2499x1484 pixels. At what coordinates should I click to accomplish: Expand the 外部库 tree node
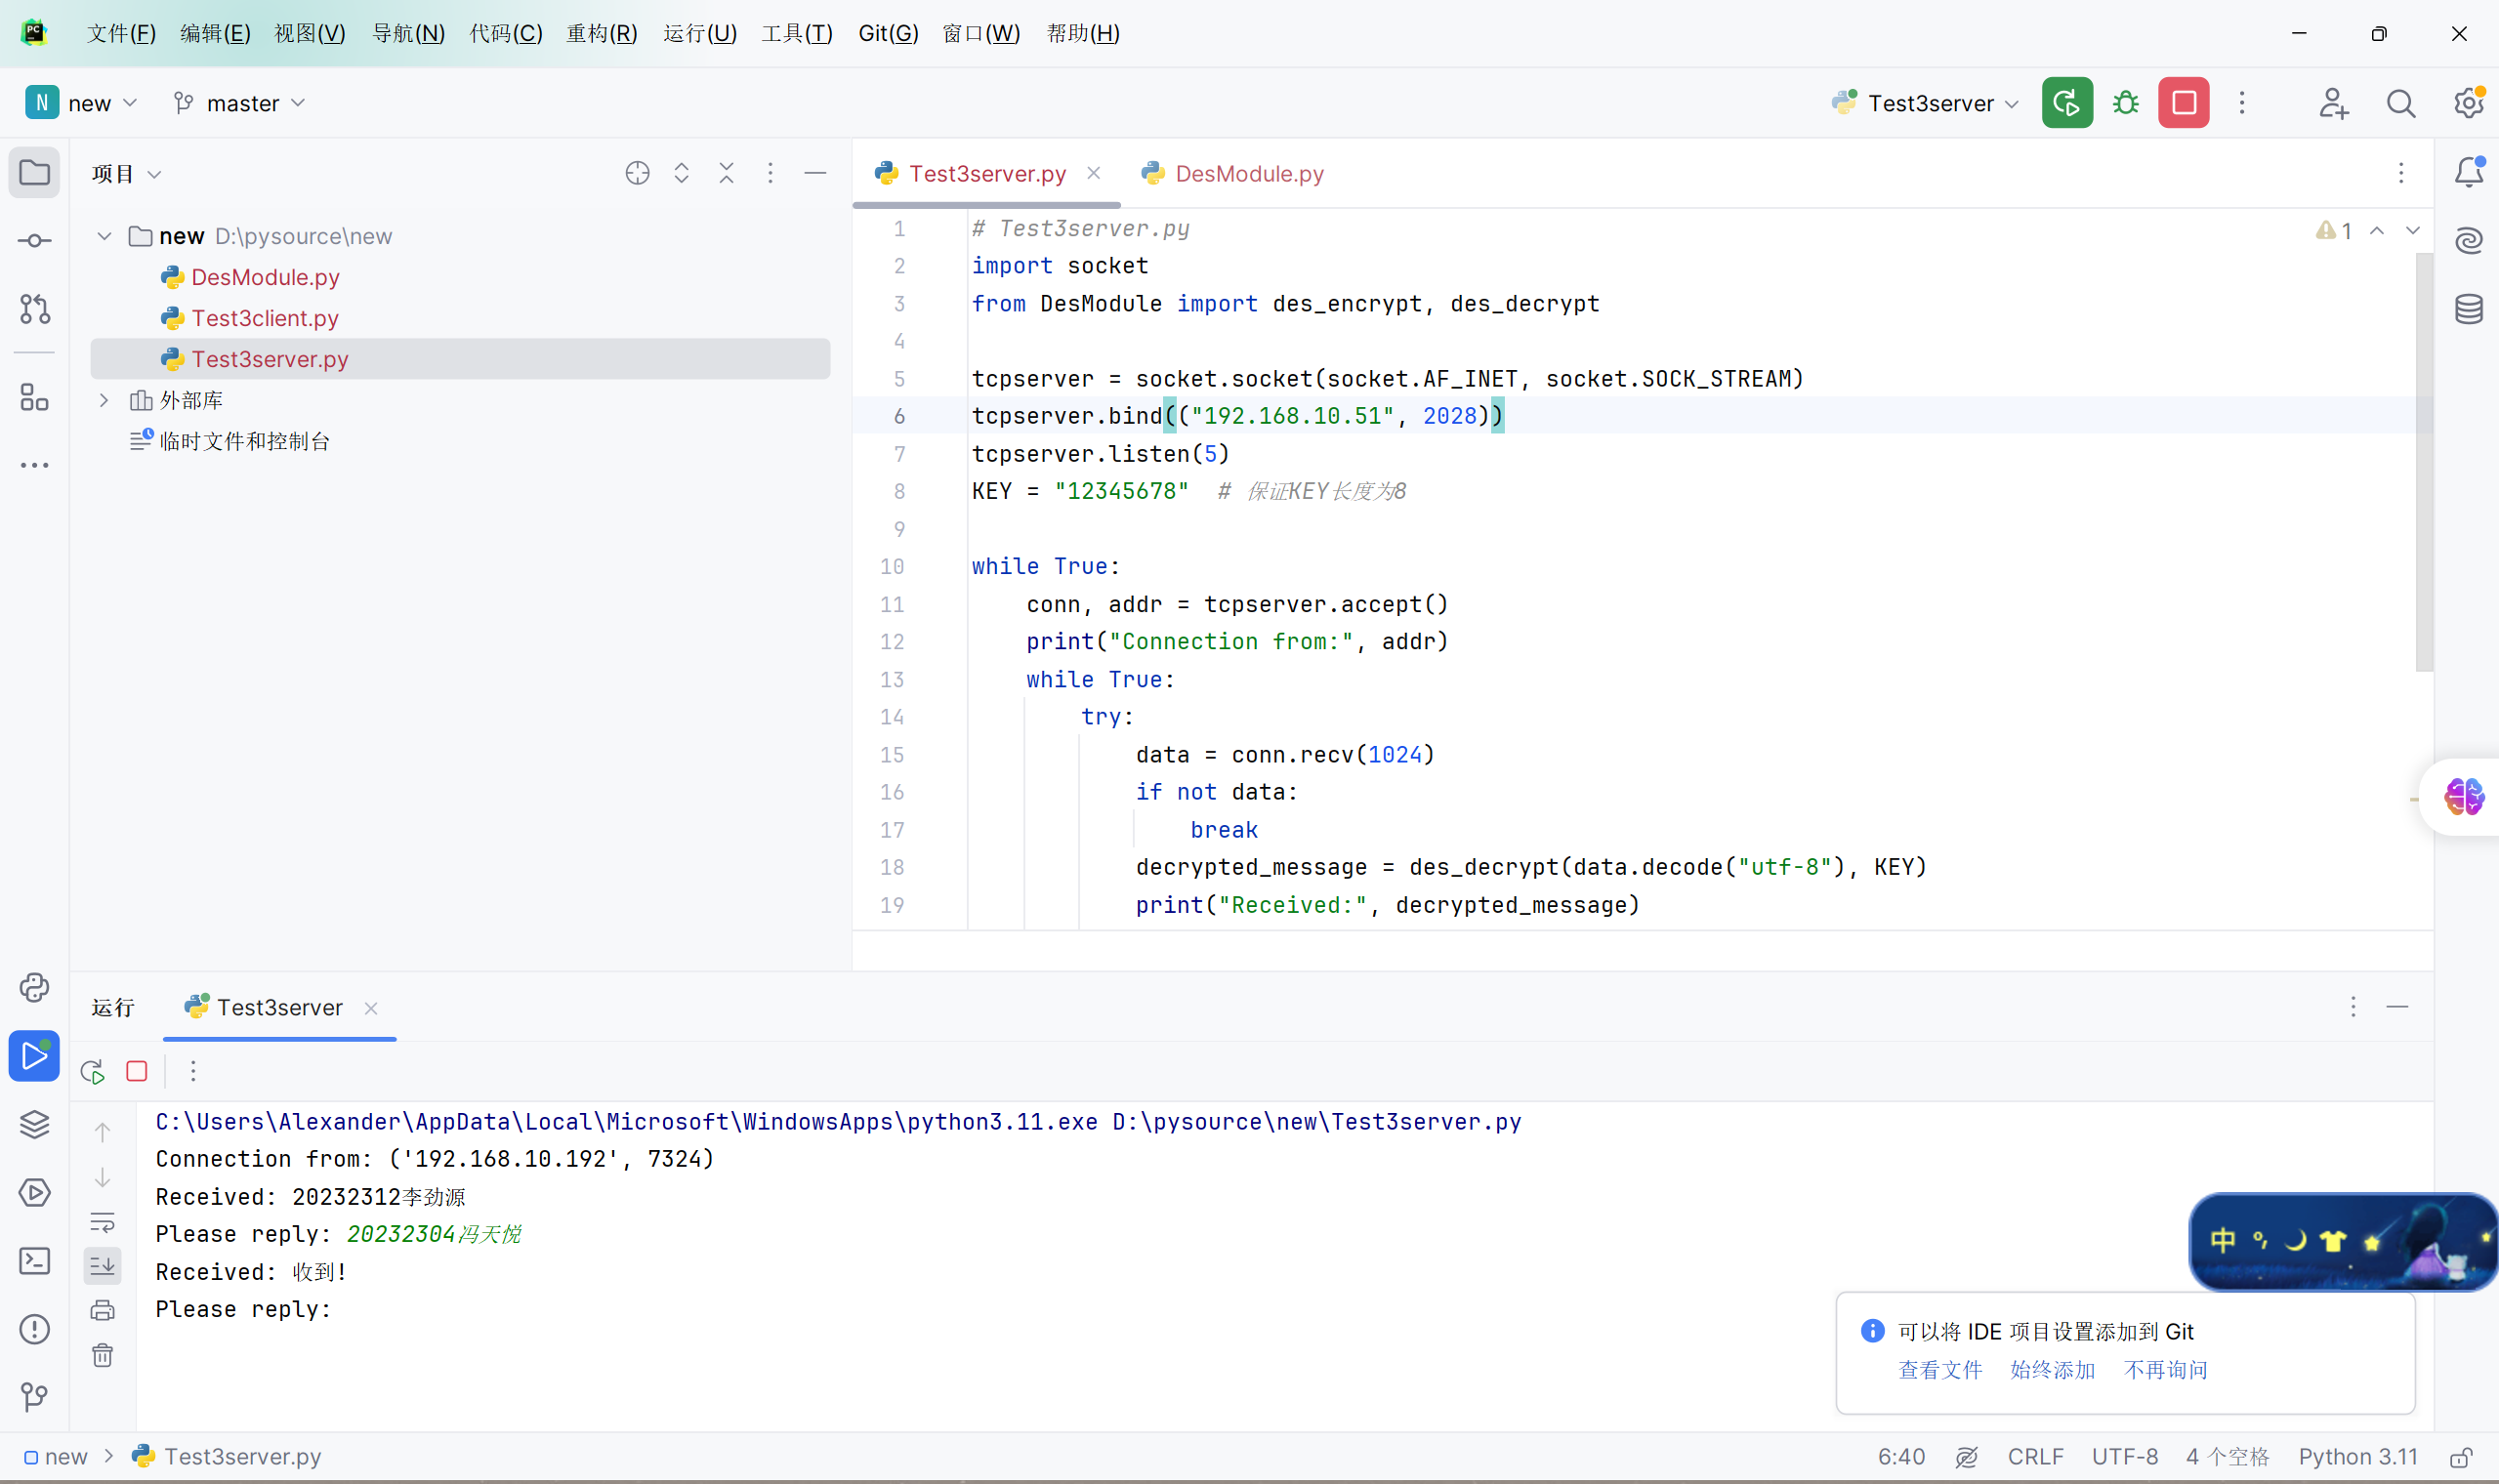[104, 400]
